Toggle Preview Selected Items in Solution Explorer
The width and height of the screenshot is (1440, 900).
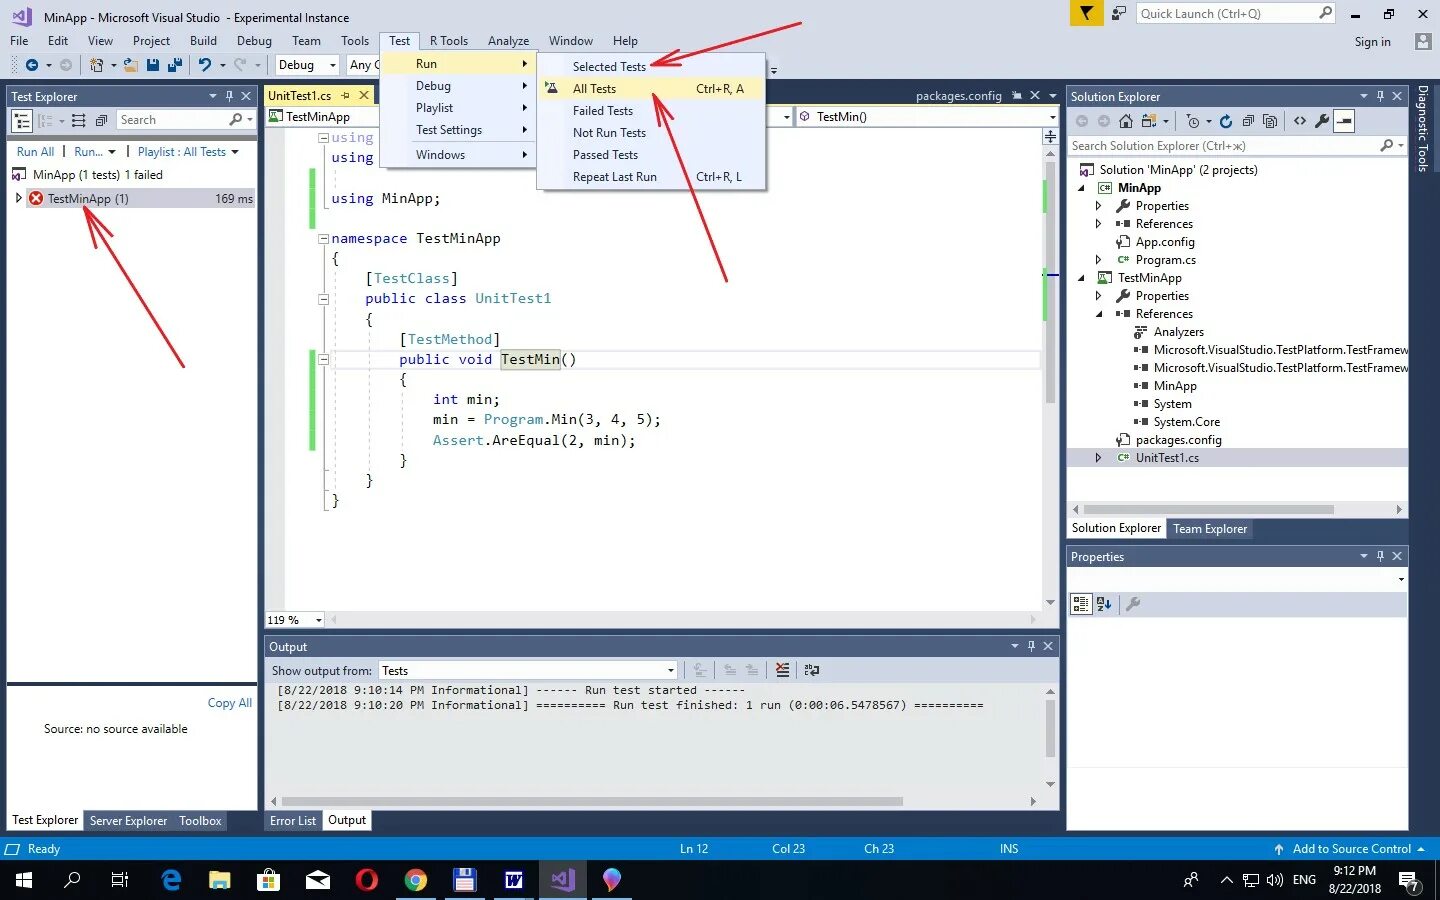[x=1344, y=121]
